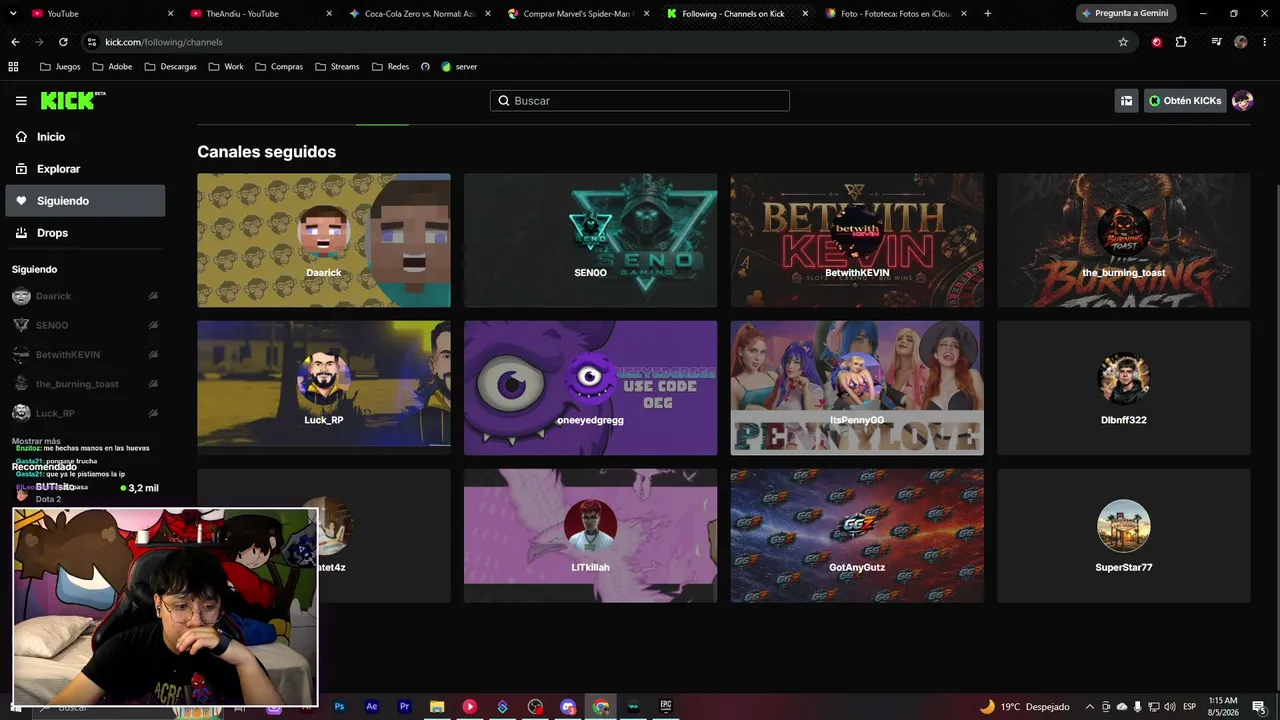Viewport: 1280px width, 720px height.
Task: Open Luck_RP in the sidebar following list
Action: pyautogui.click(x=86, y=413)
